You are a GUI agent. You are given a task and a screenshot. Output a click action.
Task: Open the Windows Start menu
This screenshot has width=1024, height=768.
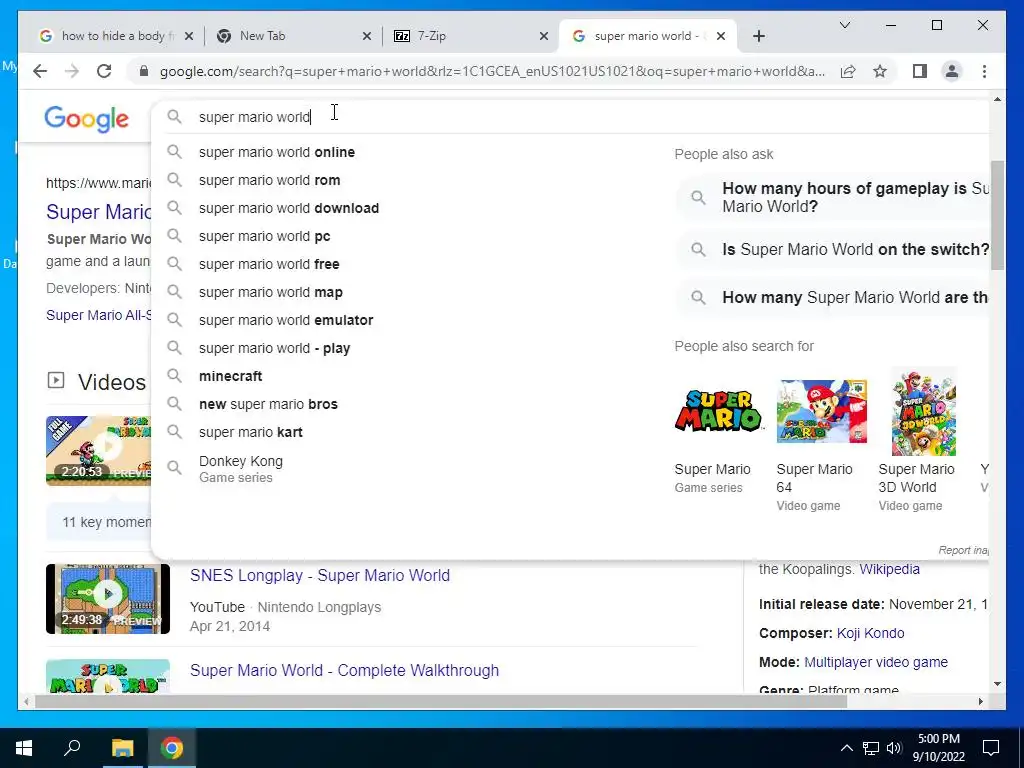click(x=24, y=748)
